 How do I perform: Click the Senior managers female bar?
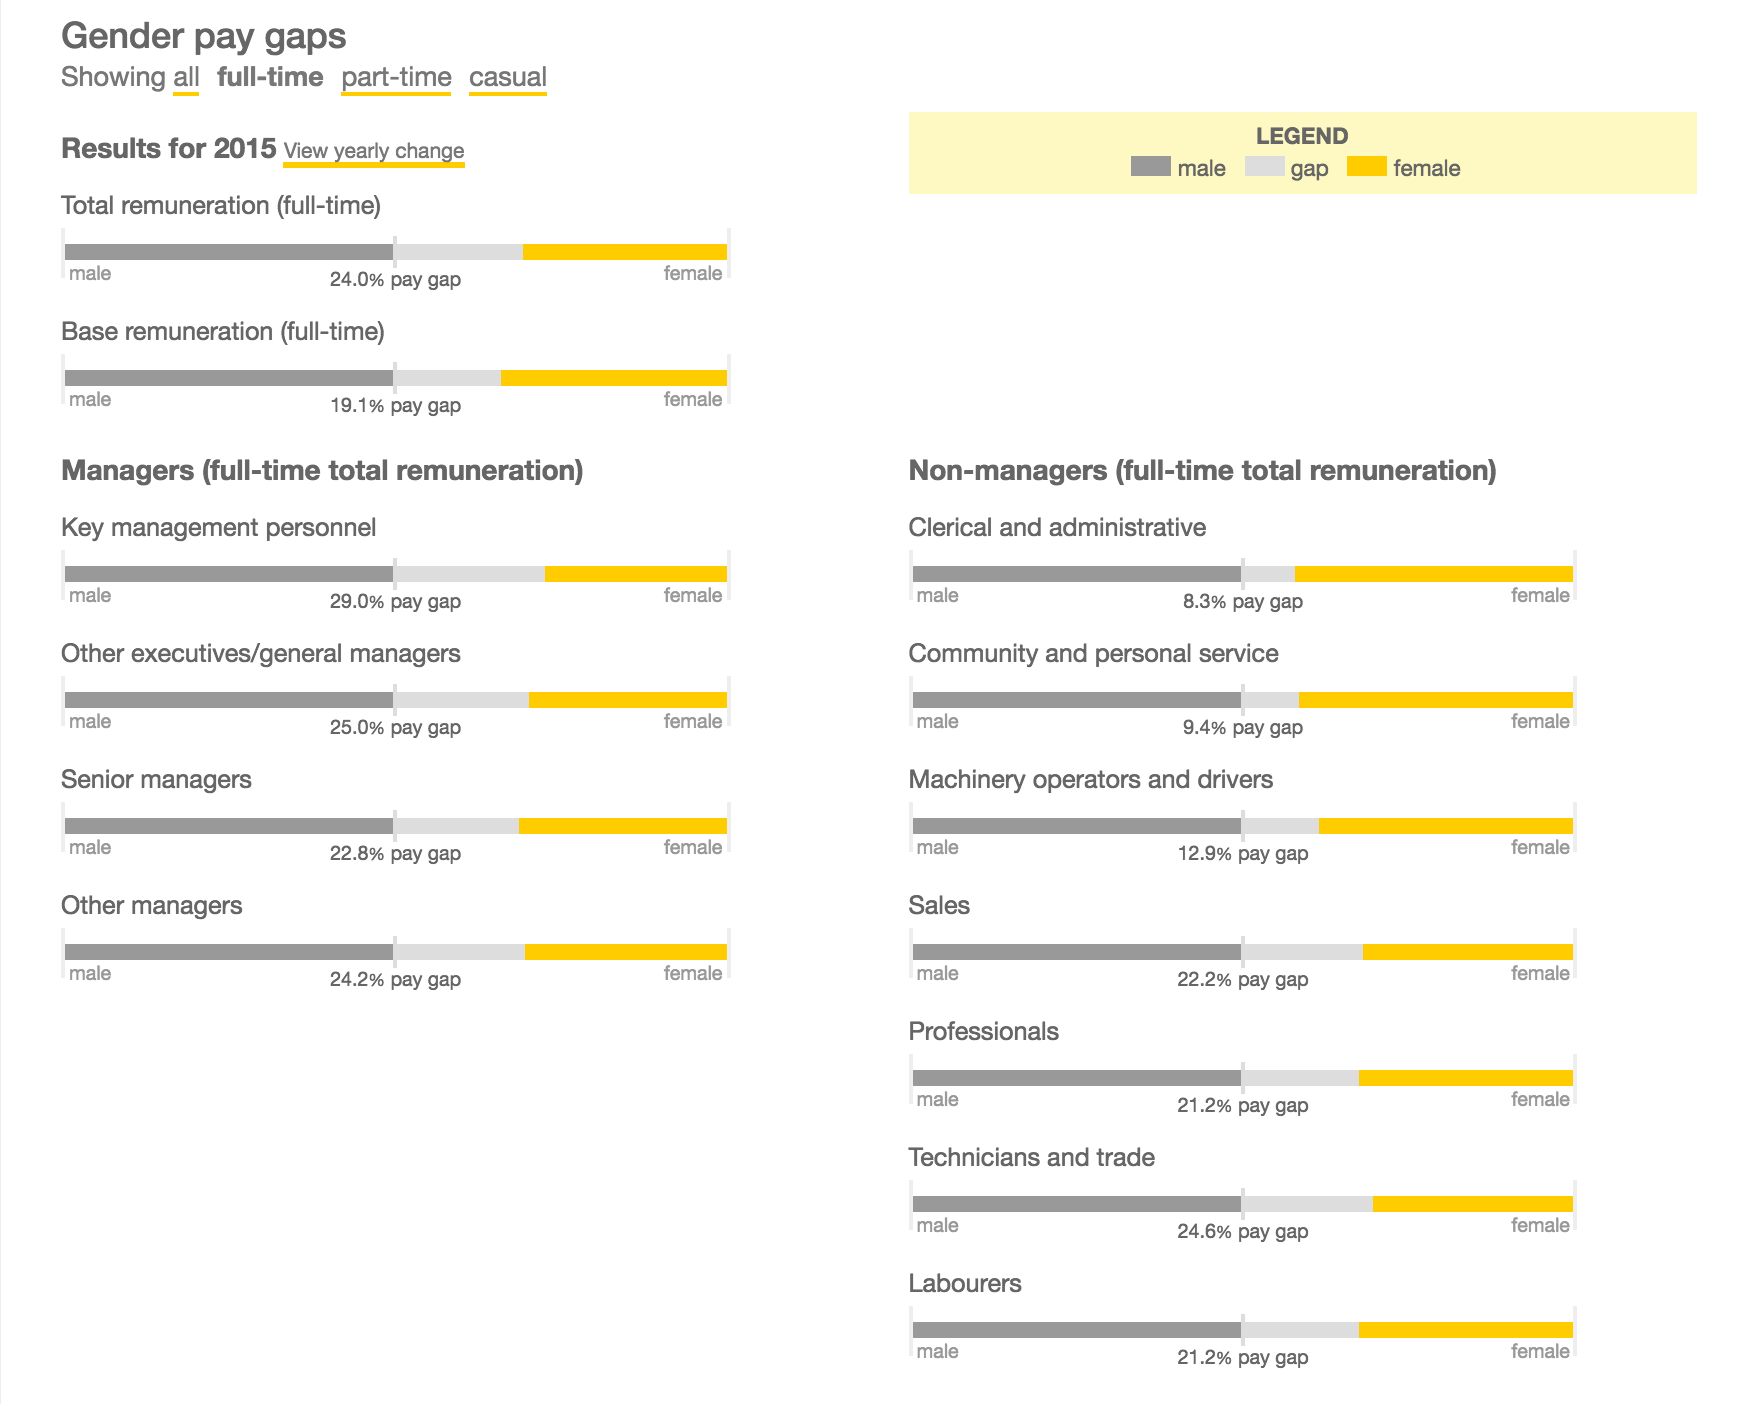[622, 826]
